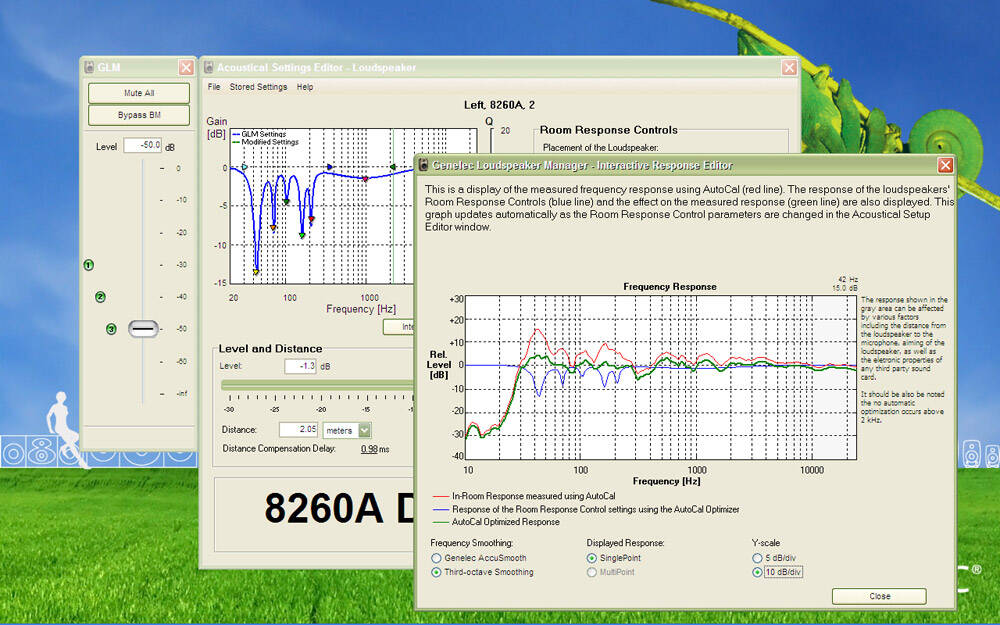Select the dark green downward notch filter marker

286,202
